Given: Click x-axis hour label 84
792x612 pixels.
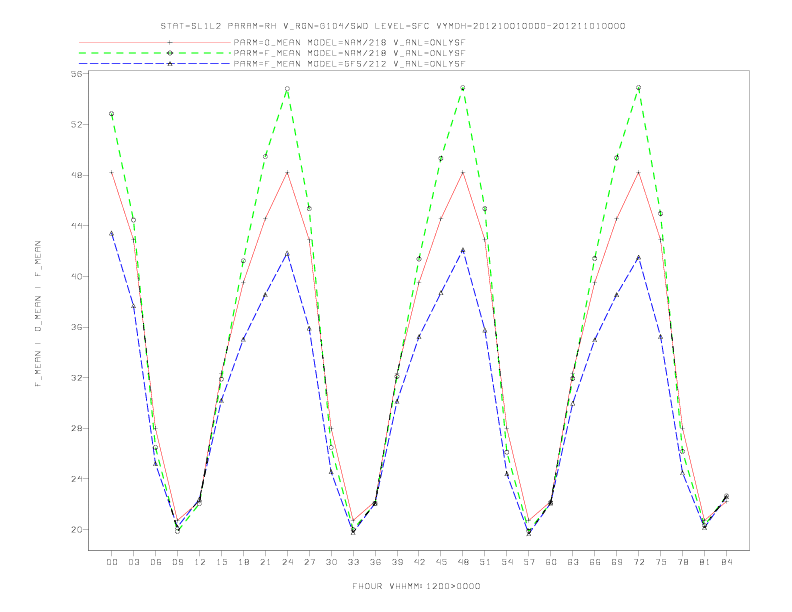Looking at the screenshot, I should tap(726, 562).
